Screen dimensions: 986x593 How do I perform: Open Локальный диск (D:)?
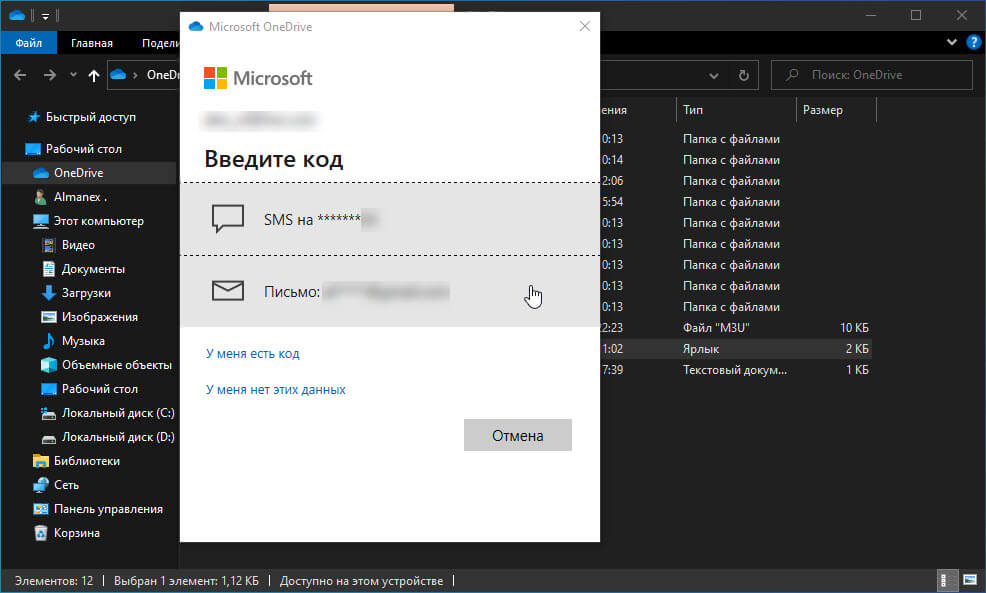click(118, 437)
